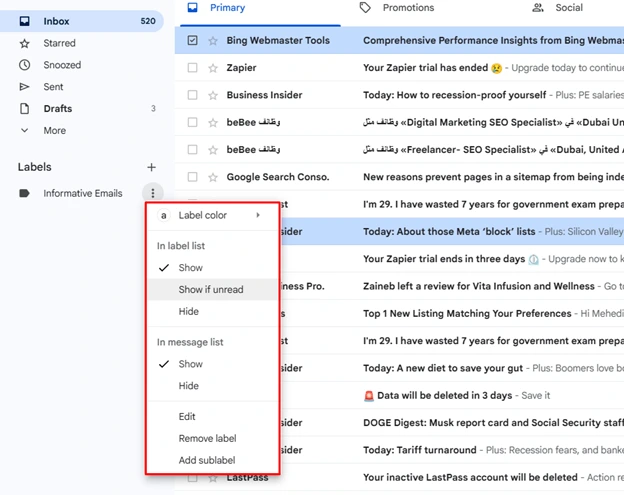This screenshot has width=624, height=495.
Task: Open the Inbox folder
Action: pyautogui.click(x=82, y=21)
